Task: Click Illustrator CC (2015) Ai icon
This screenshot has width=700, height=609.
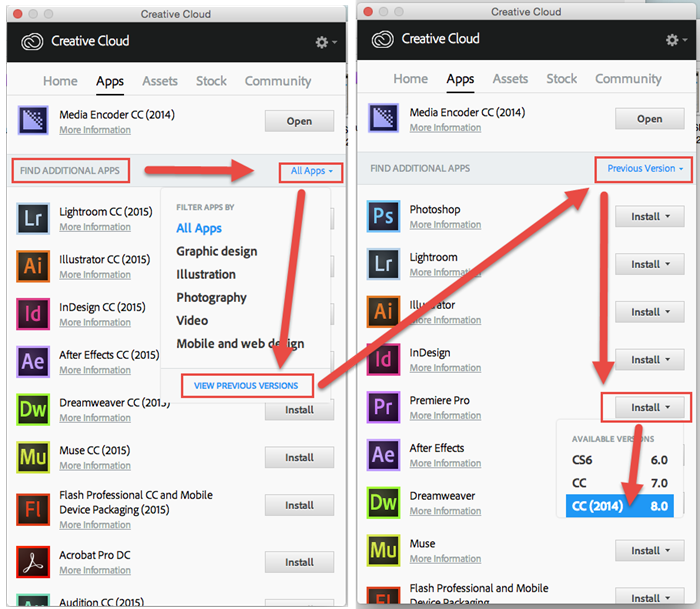Action: click(x=33, y=266)
